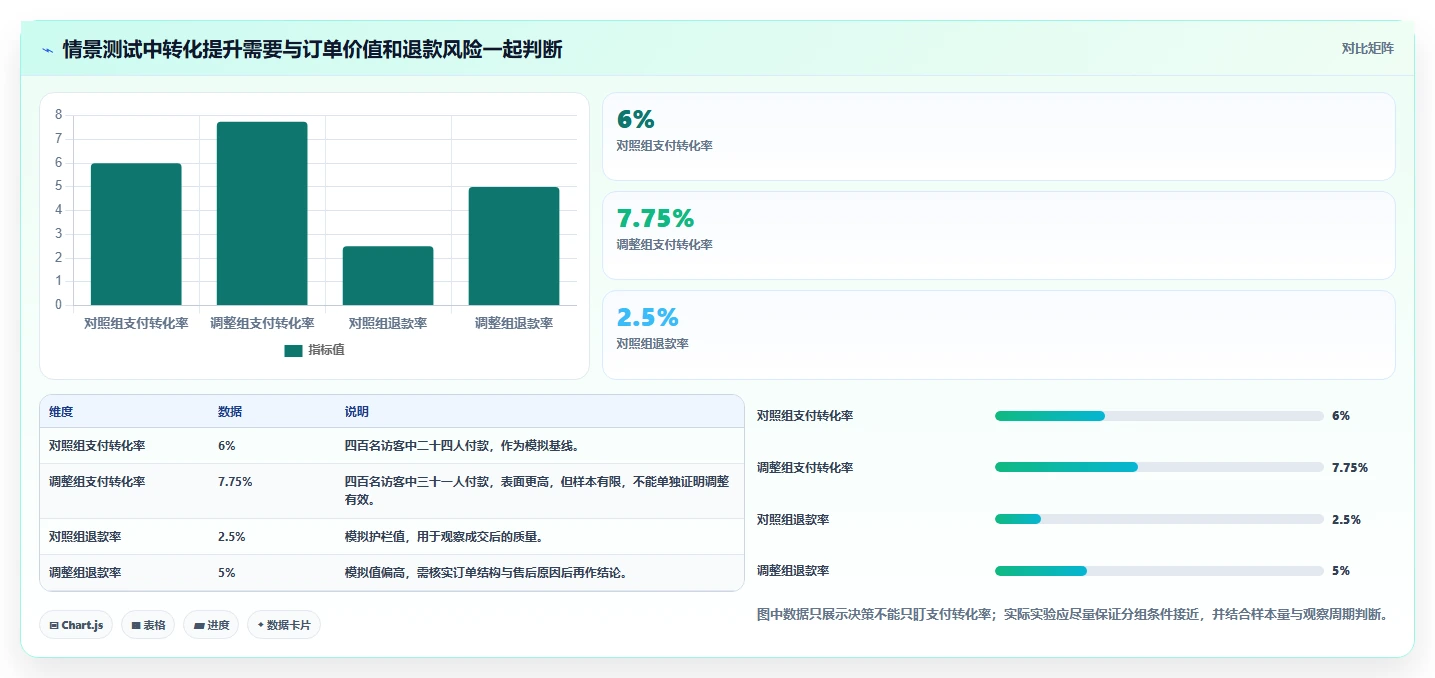Click description 模拟值偏高,需核实订单结构
Viewport: 1435px width, 678px height.
tap(486, 573)
